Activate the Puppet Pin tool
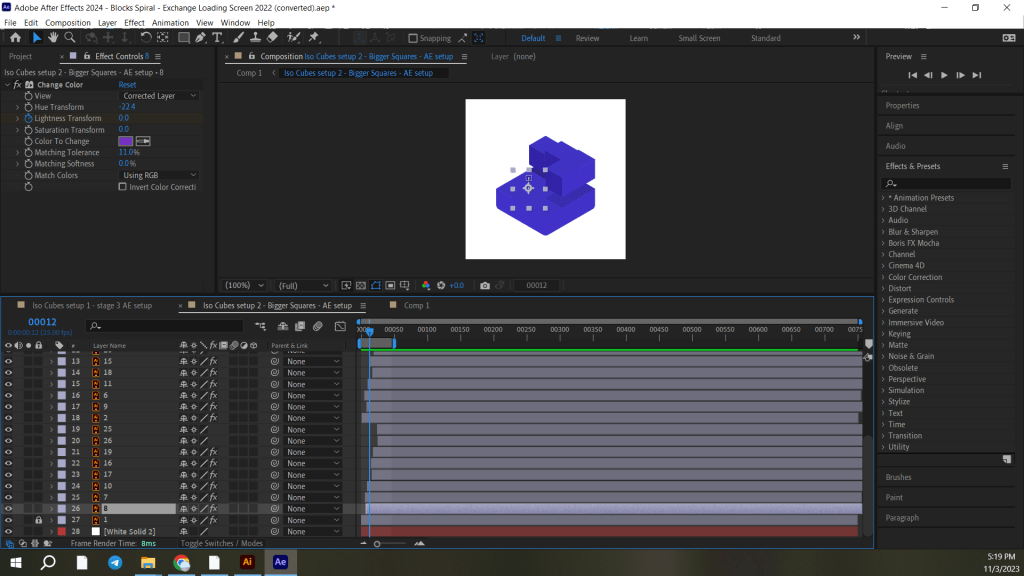Screen dimensions: 1024x576 (x=314, y=38)
